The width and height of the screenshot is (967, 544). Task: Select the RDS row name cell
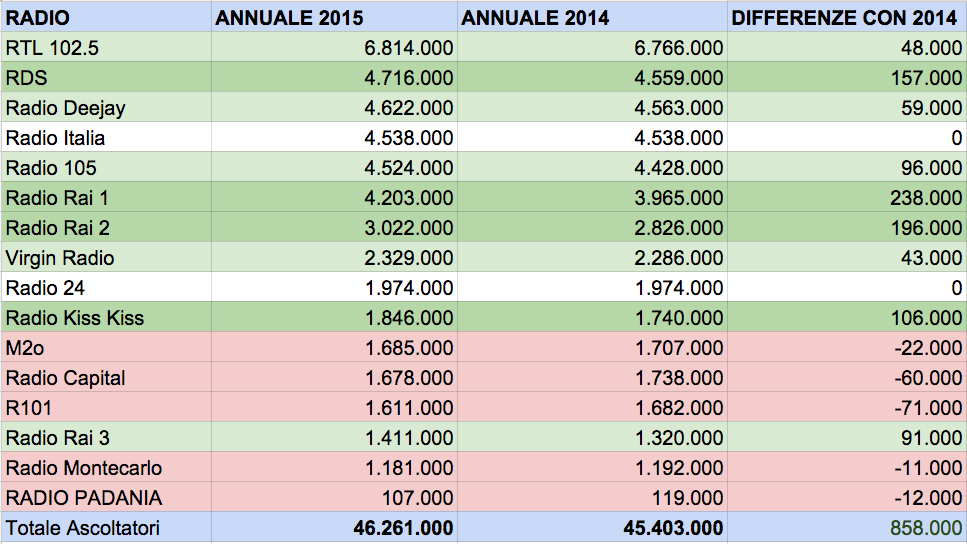coord(106,78)
